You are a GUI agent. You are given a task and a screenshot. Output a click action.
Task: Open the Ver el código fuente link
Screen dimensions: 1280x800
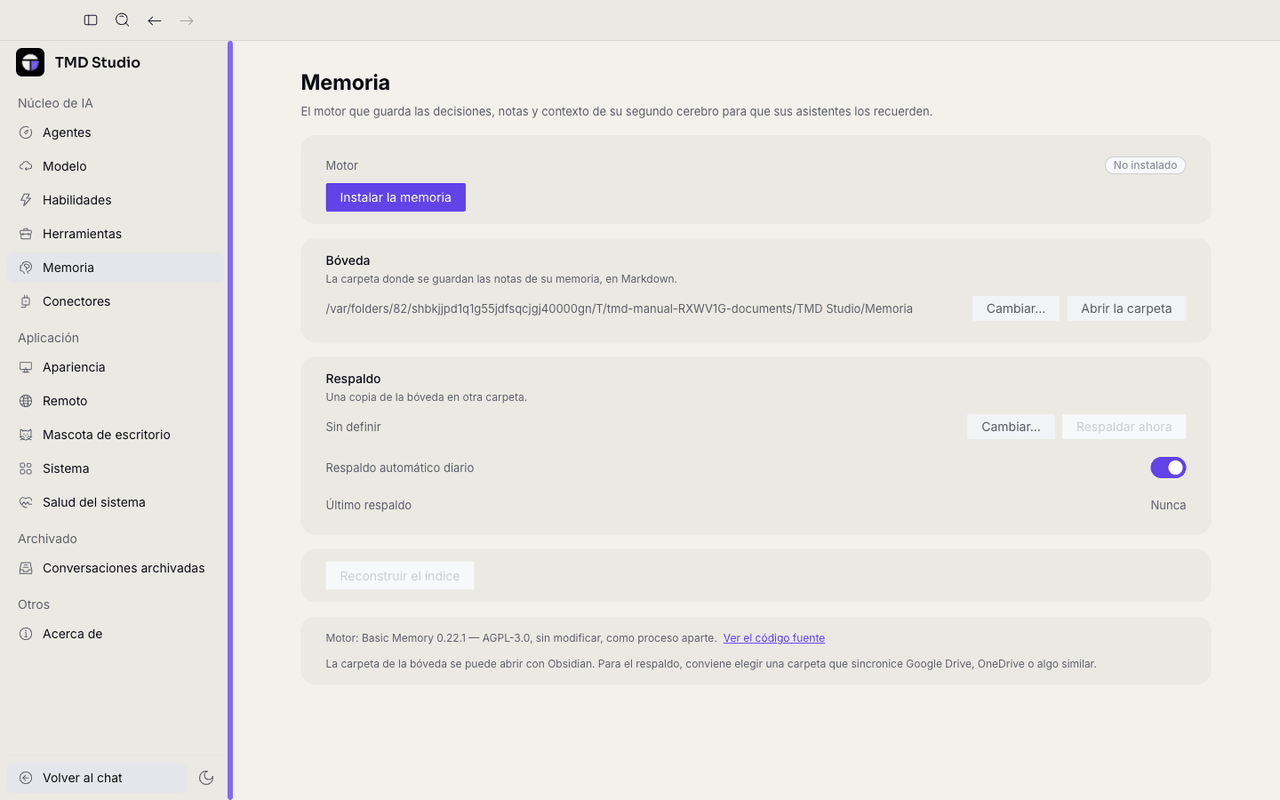pyautogui.click(x=774, y=638)
